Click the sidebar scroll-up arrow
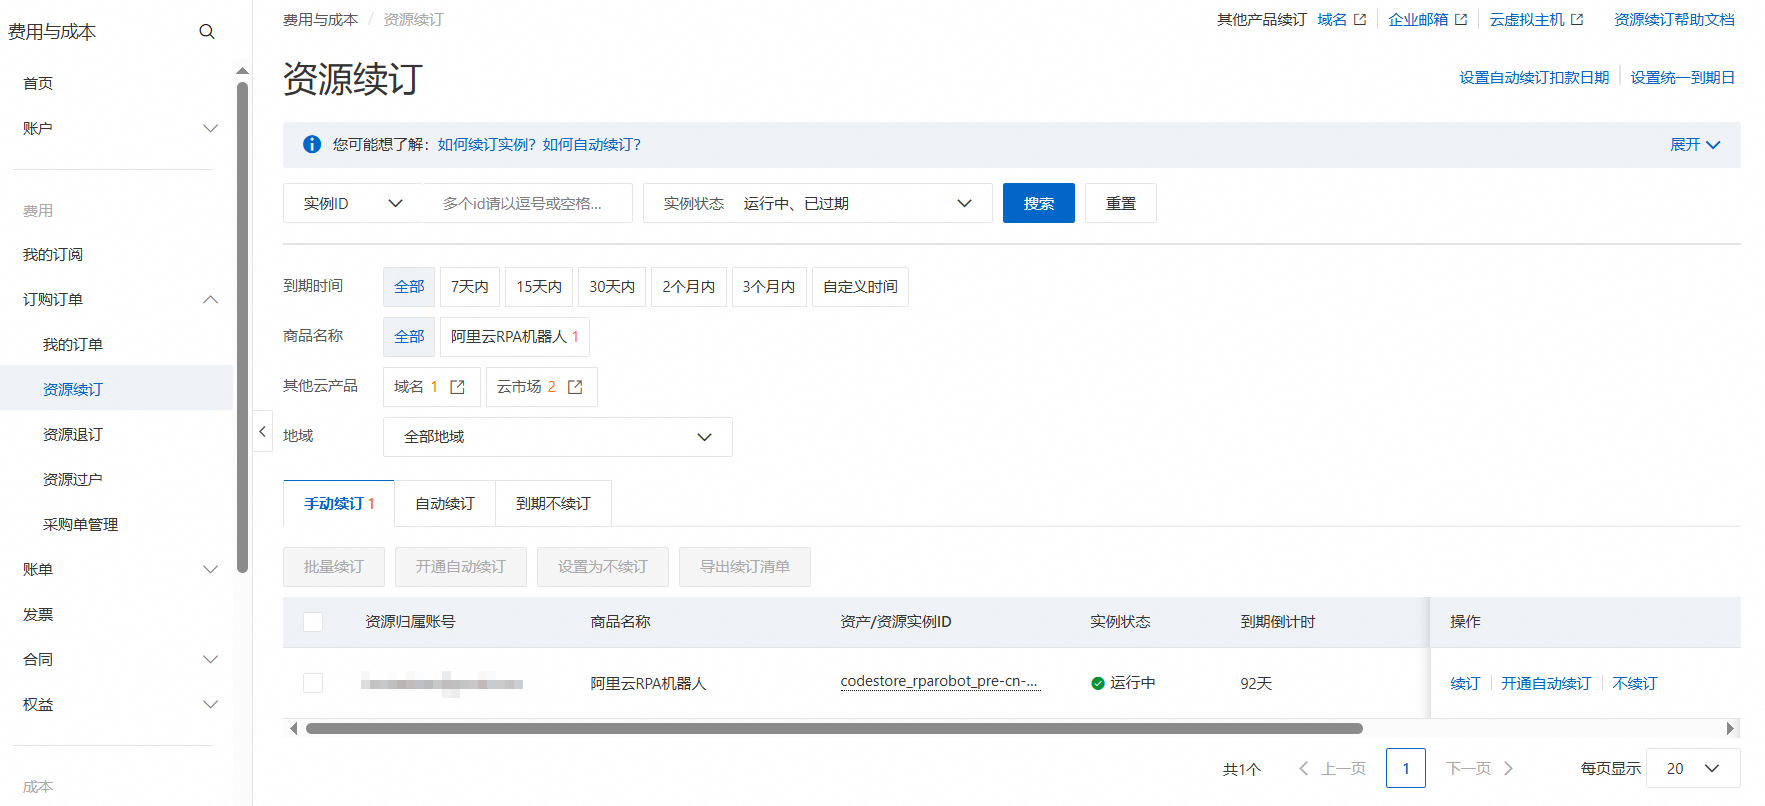Screen dimensions: 1765x806 [242, 71]
